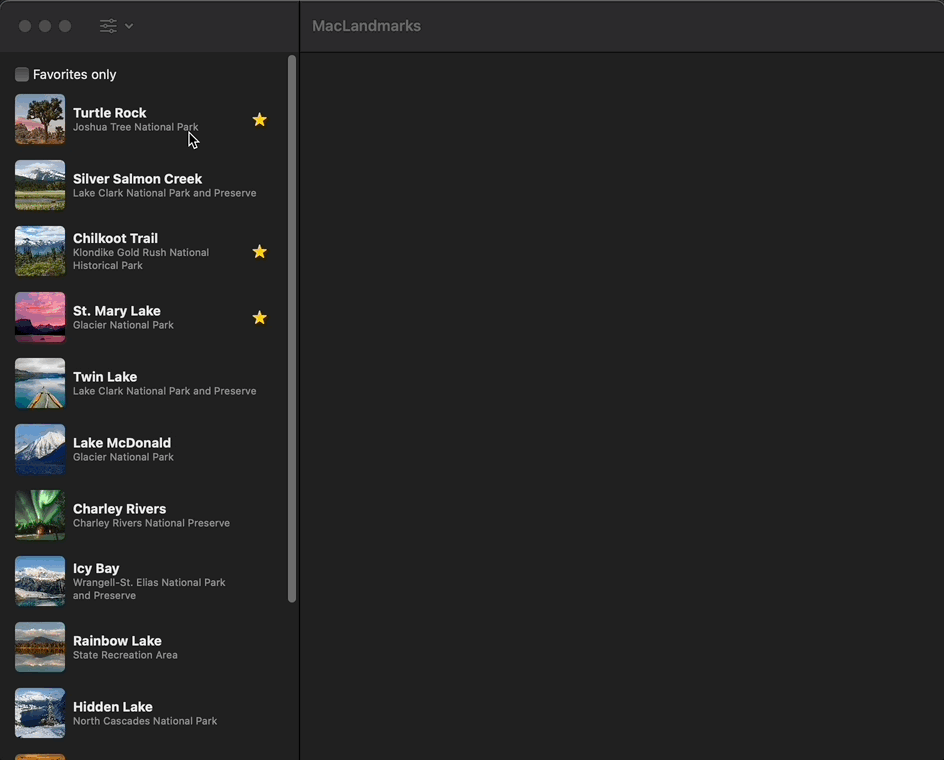Screen dimensions: 944x760
Task: Open the Turtle Rock thumbnail image
Action: 40,119
